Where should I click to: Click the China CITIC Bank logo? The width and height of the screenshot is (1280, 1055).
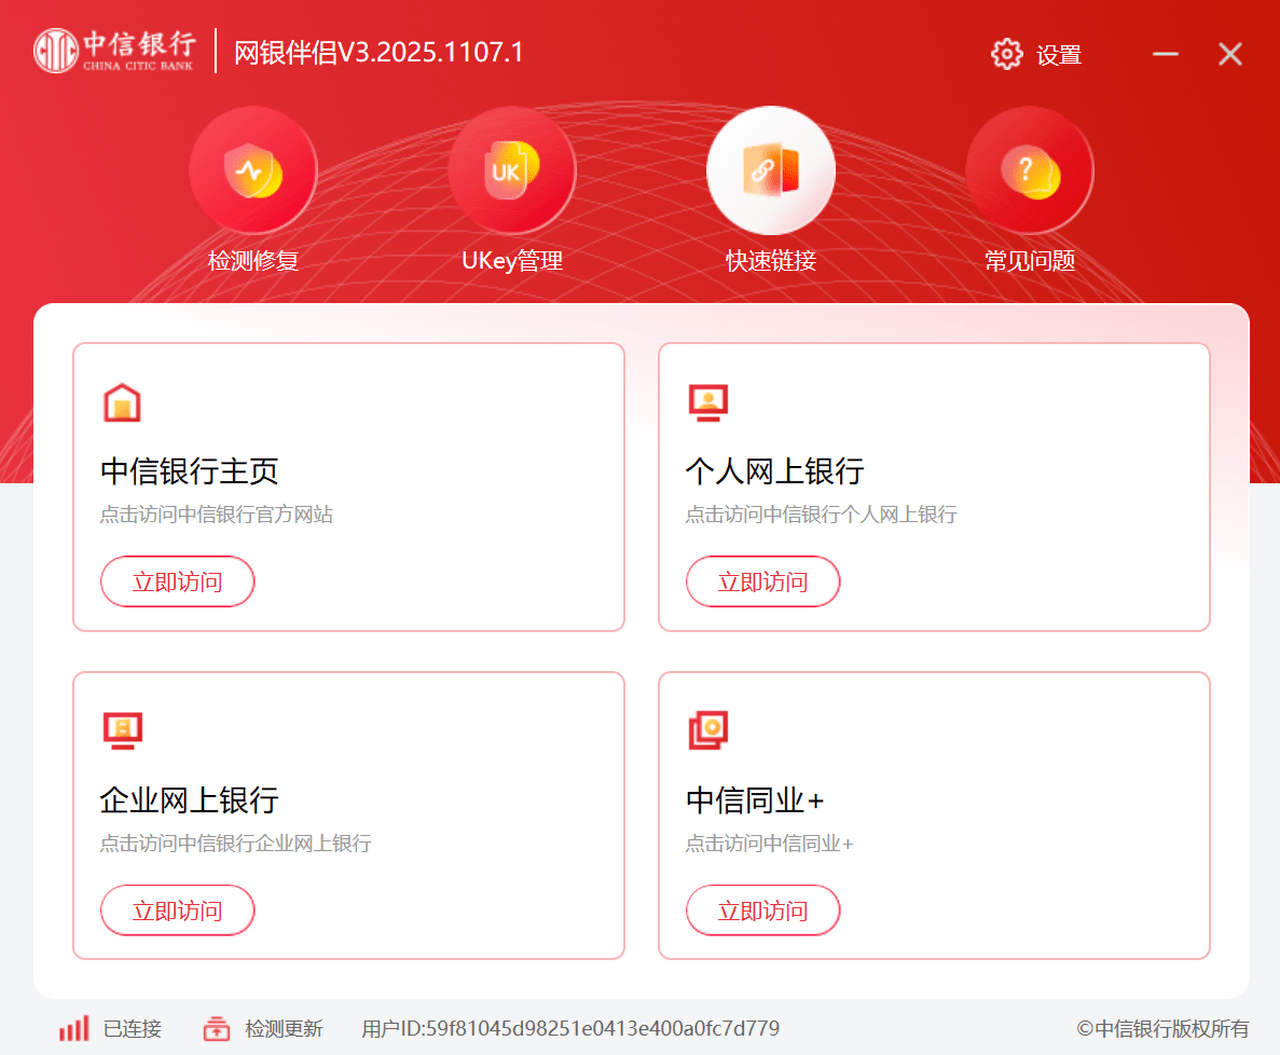pos(113,50)
